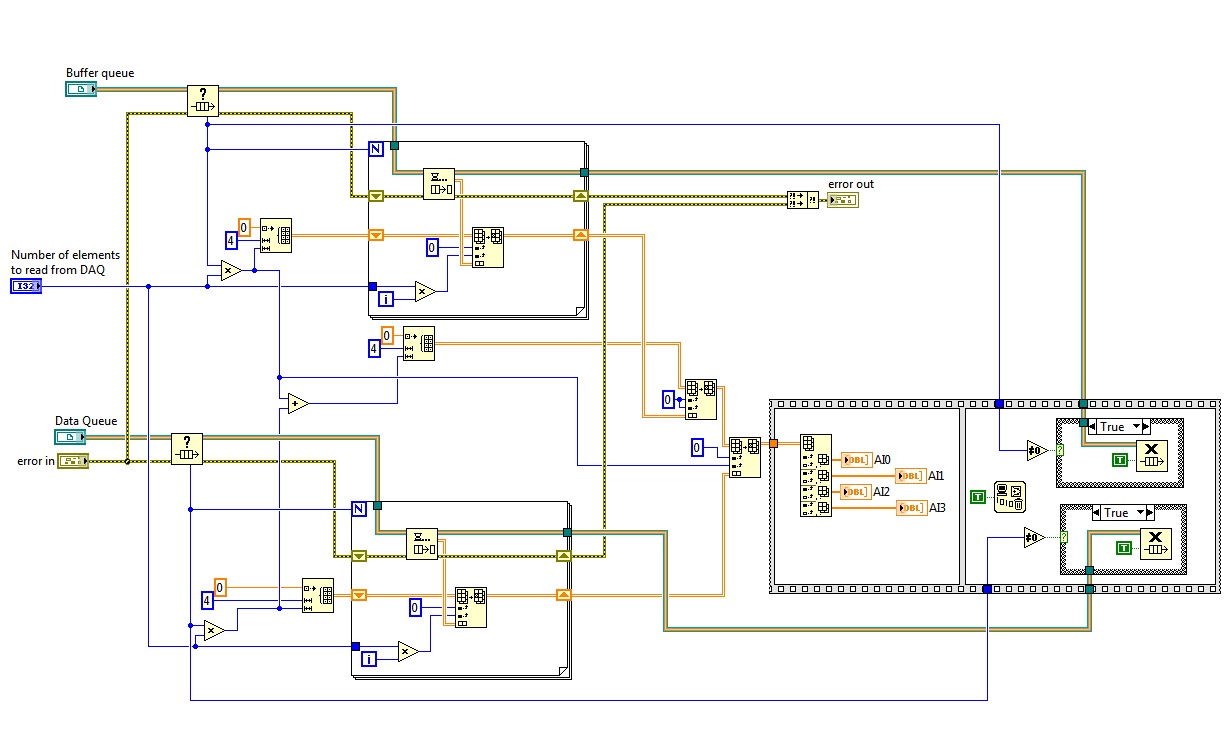Click the error out indicator terminal
This screenshot has width=1224, height=738.
pos(843,200)
